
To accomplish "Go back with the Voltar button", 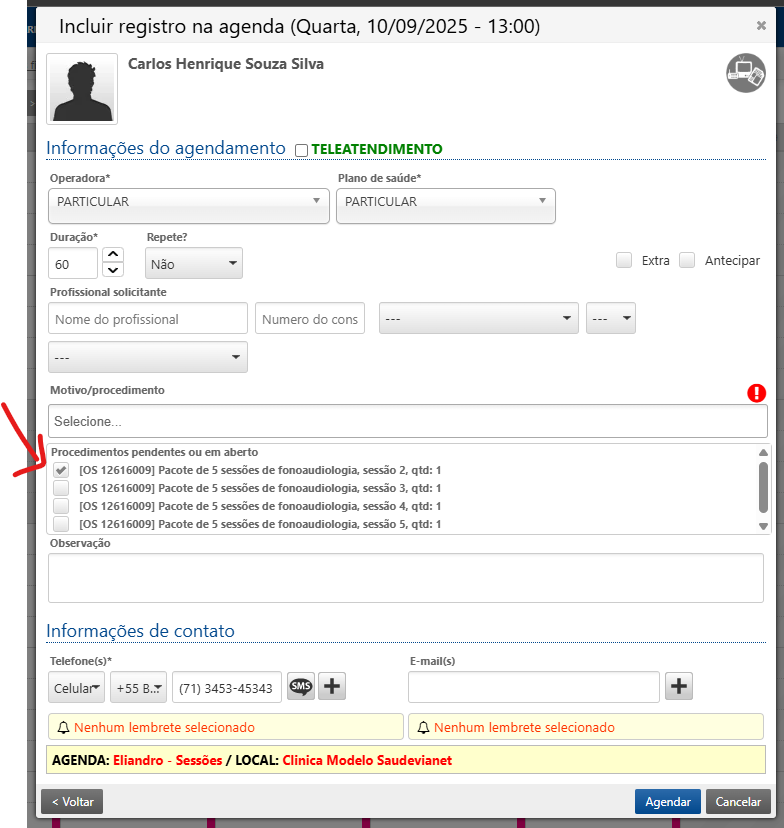I will [72, 802].
